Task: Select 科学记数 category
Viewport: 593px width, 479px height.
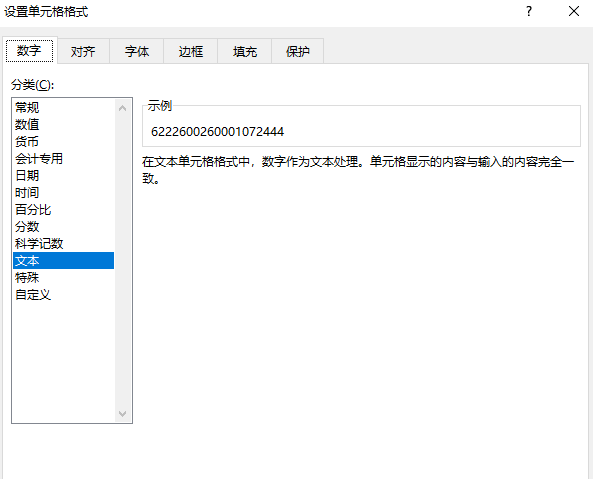Action: pos(64,243)
